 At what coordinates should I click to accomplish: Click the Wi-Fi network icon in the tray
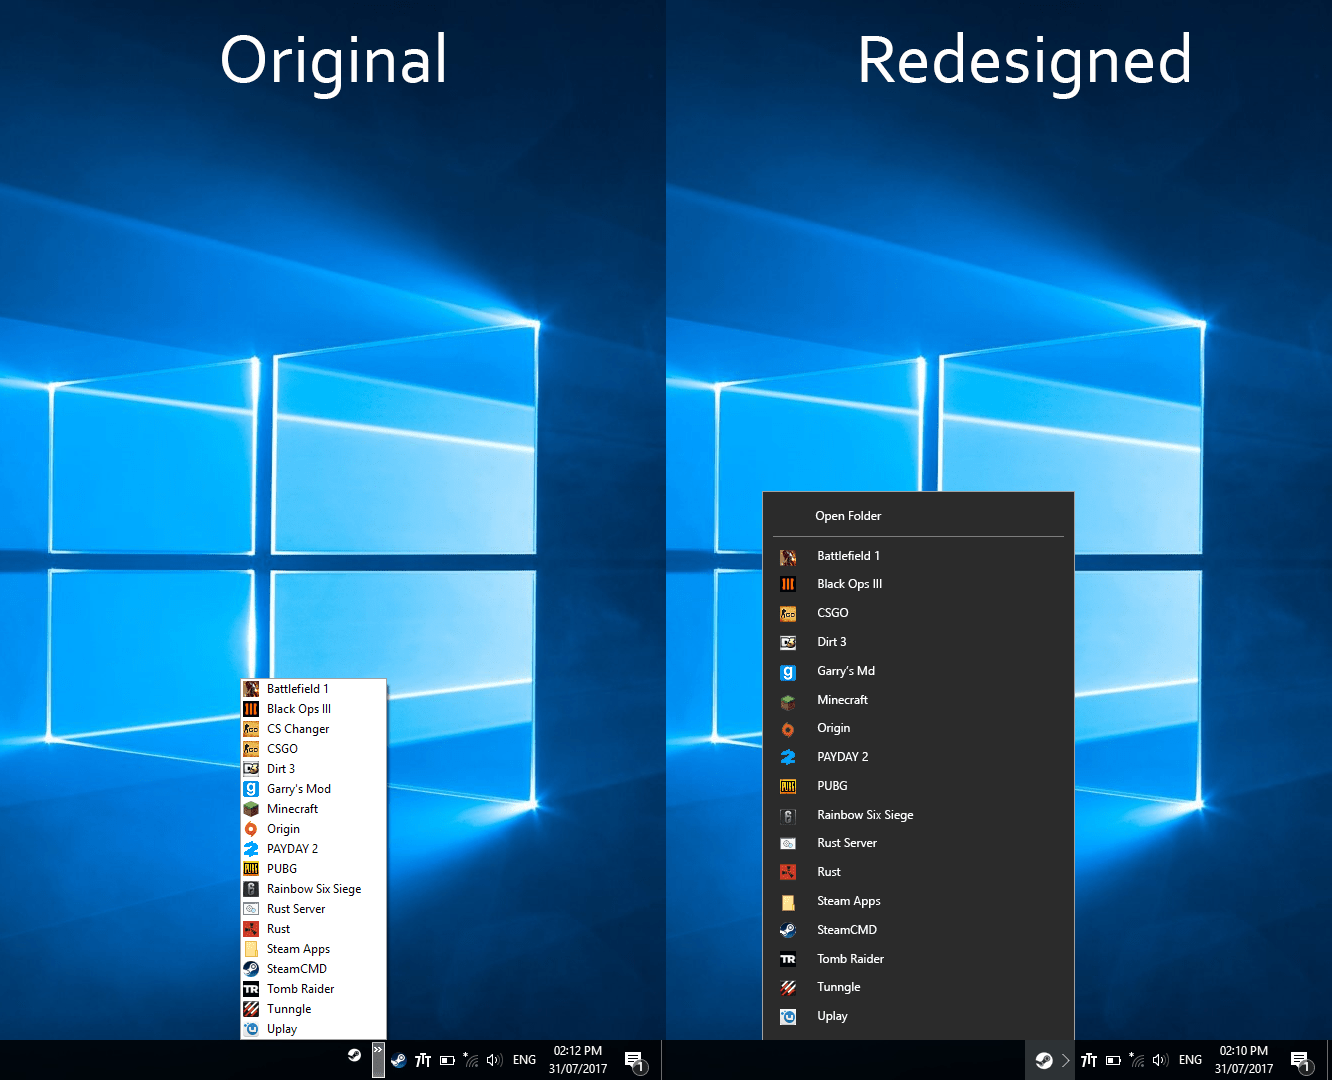coord(1137,1059)
